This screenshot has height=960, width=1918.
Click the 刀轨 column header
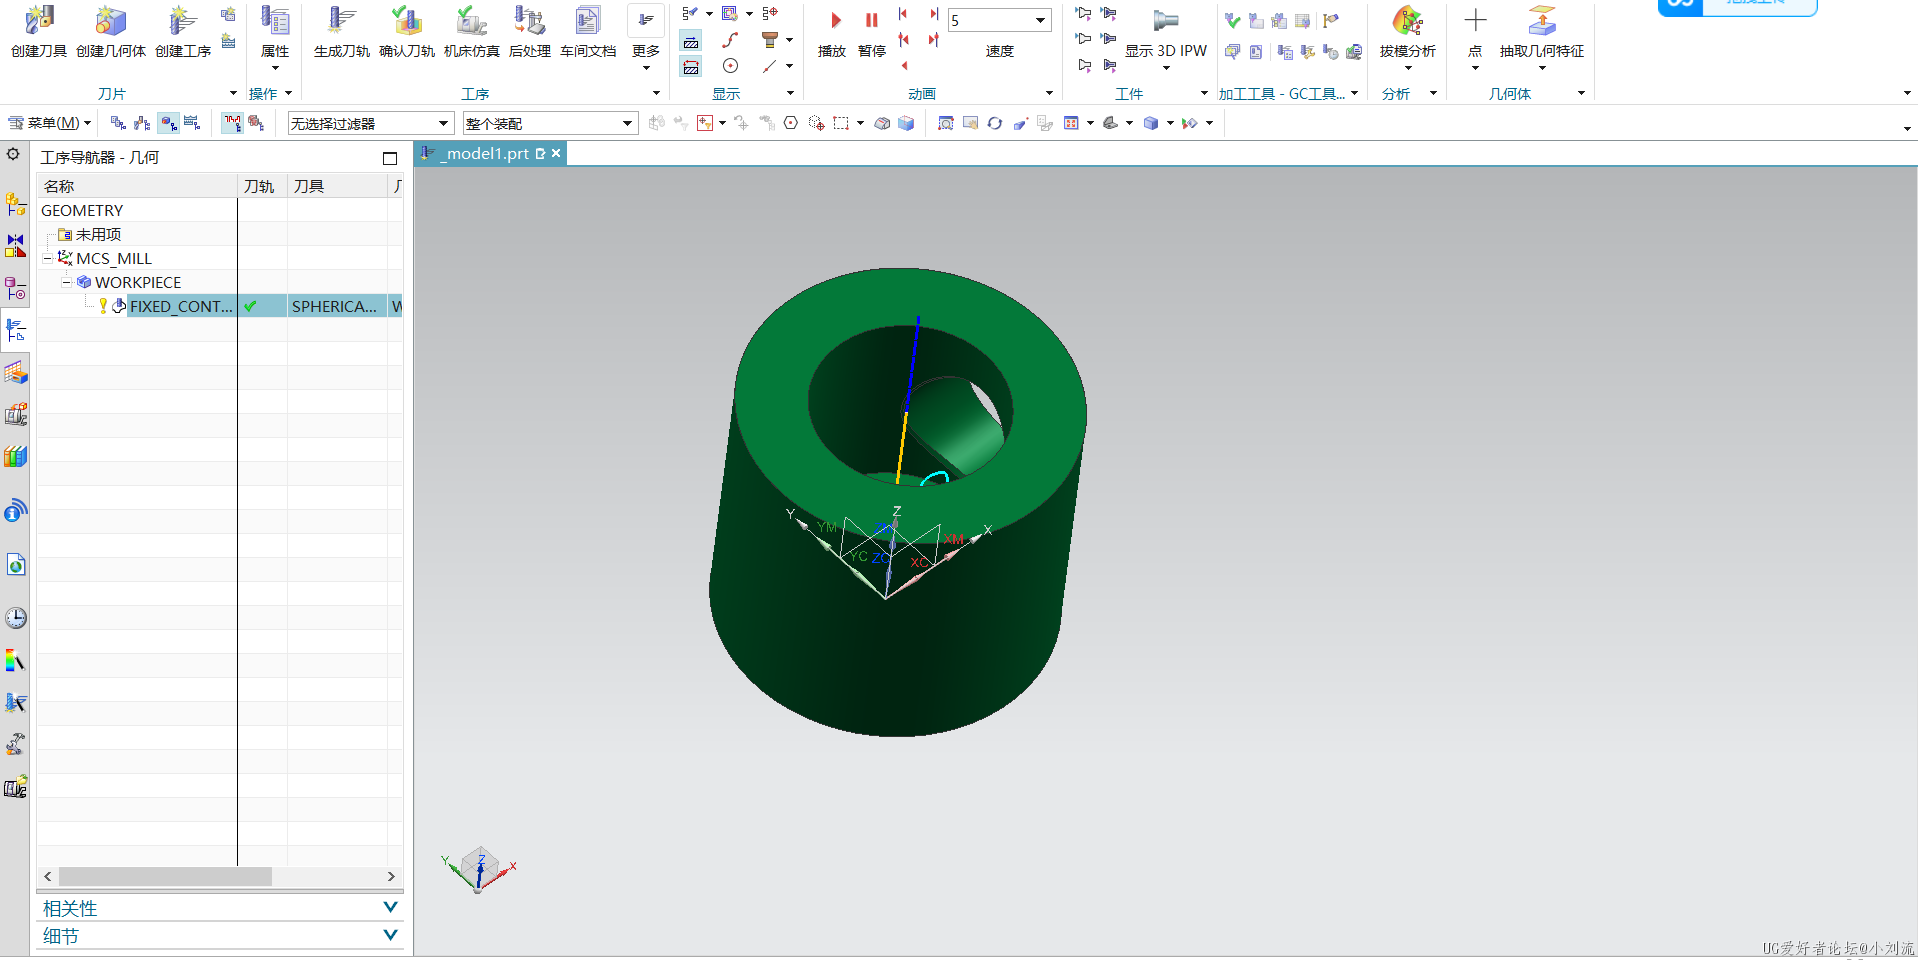click(262, 186)
